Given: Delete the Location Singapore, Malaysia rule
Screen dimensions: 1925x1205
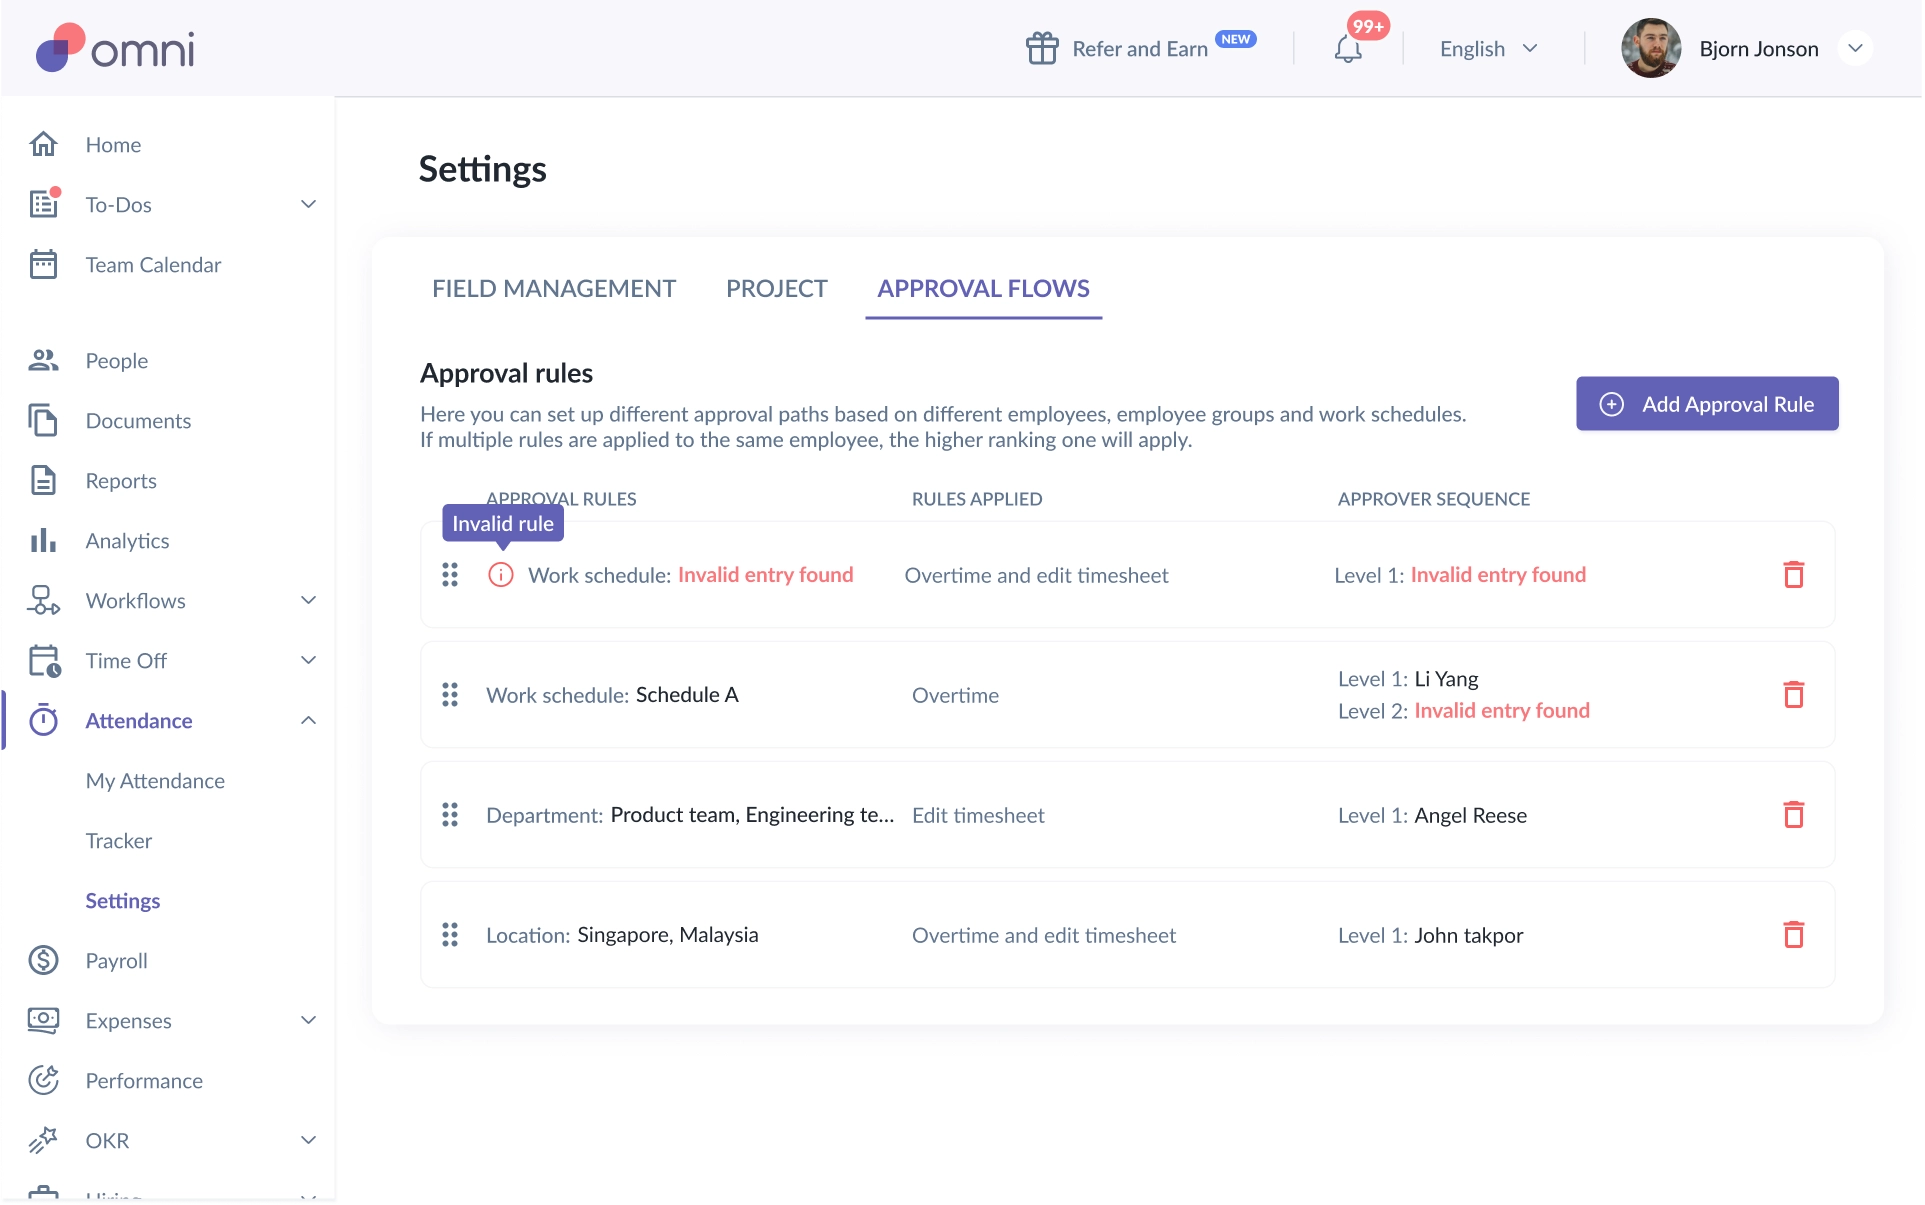Looking at the screenshot, I should click(x=1793, y=934).
